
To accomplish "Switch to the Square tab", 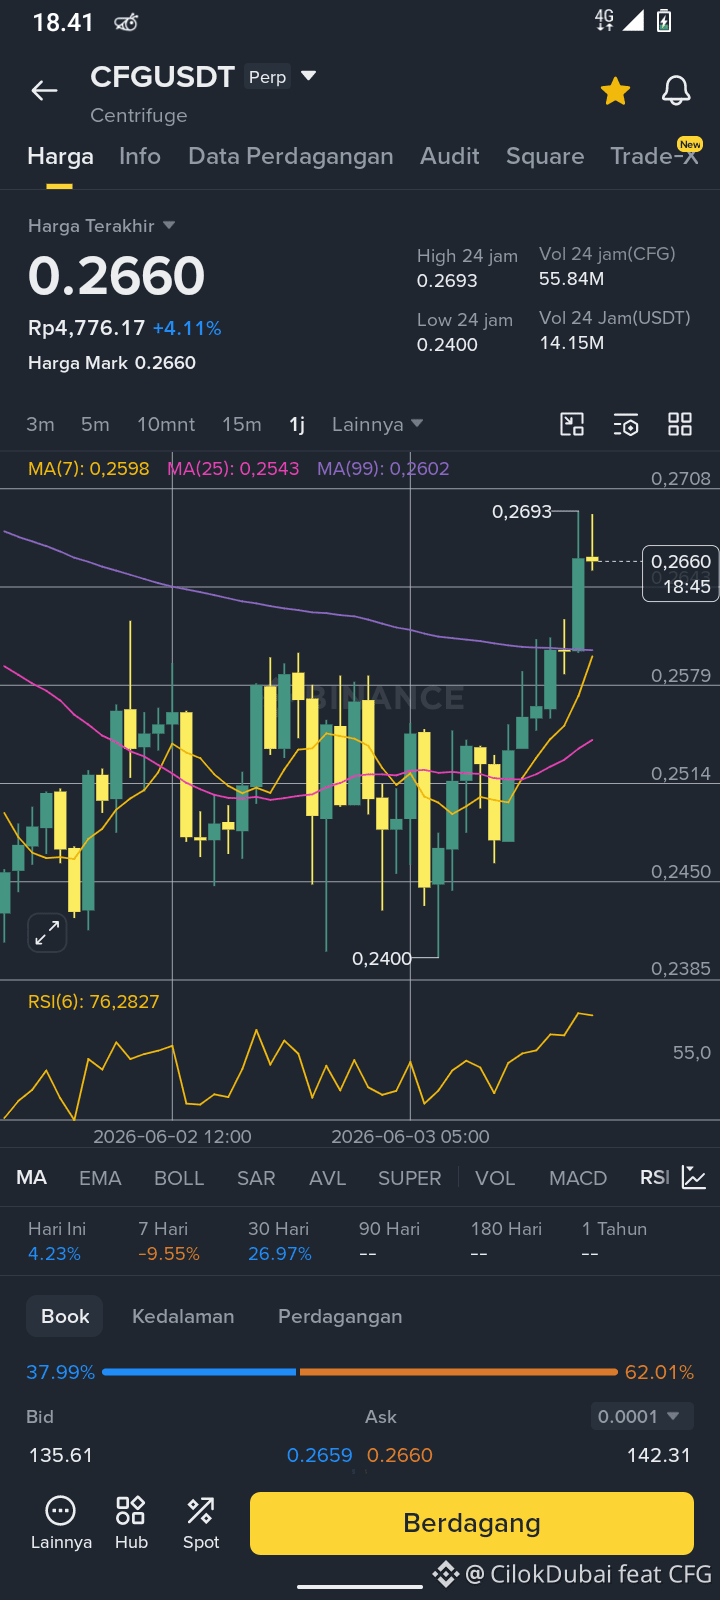I will click(x=545, y=156).
